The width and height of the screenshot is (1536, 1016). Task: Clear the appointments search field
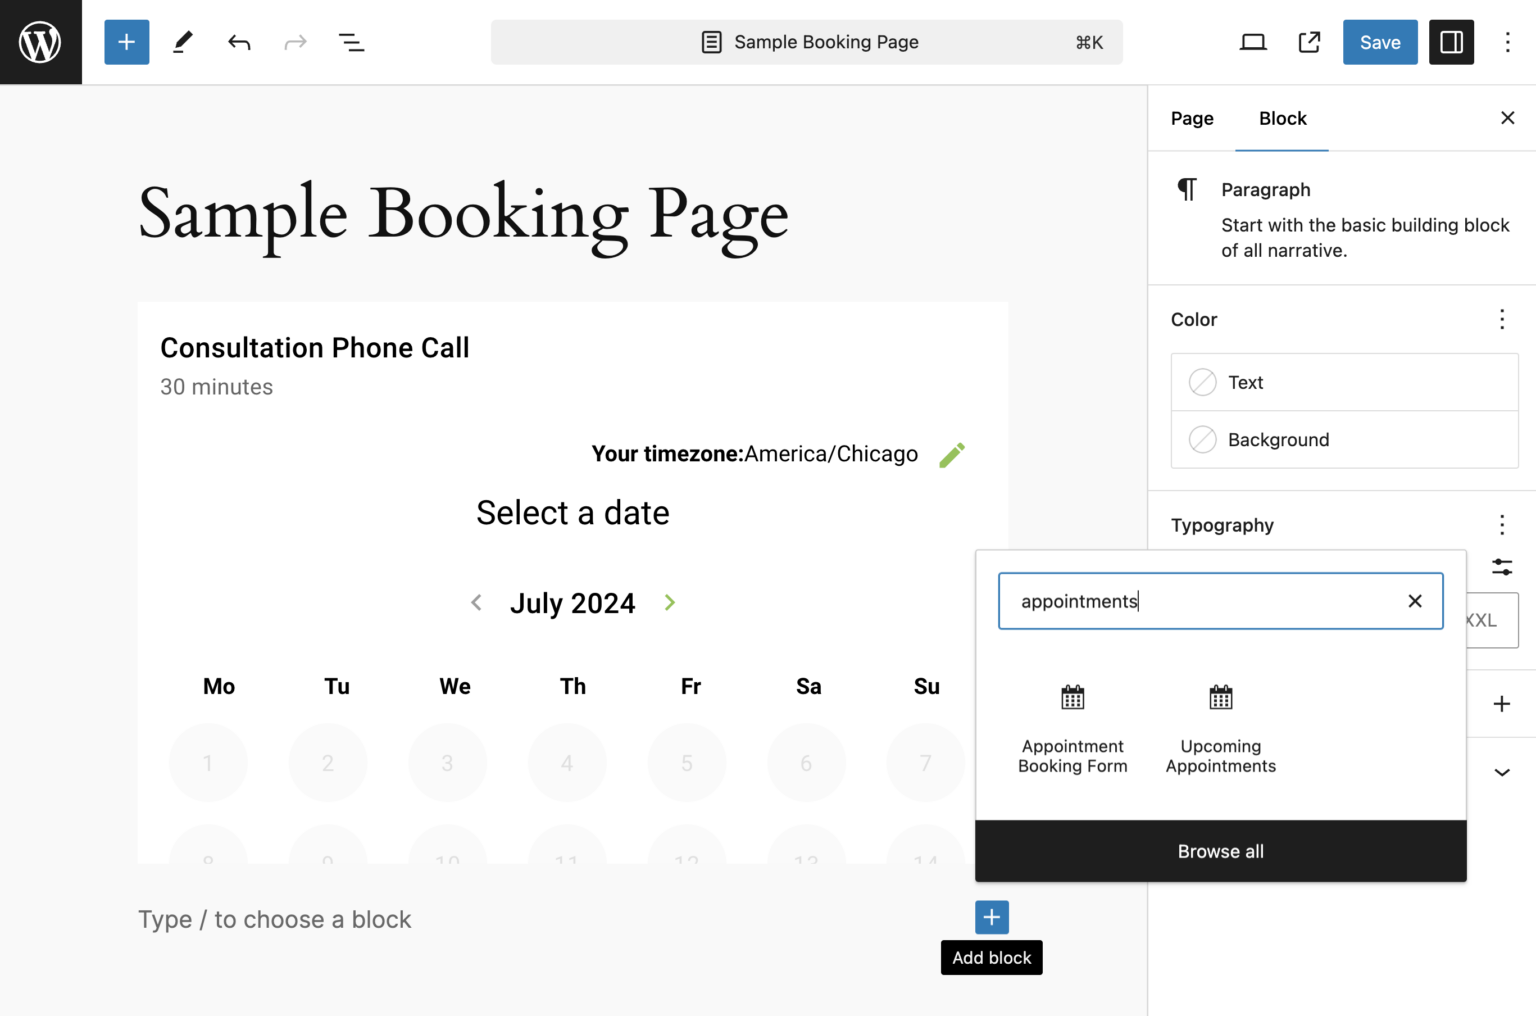click(x=1415, y=601)
